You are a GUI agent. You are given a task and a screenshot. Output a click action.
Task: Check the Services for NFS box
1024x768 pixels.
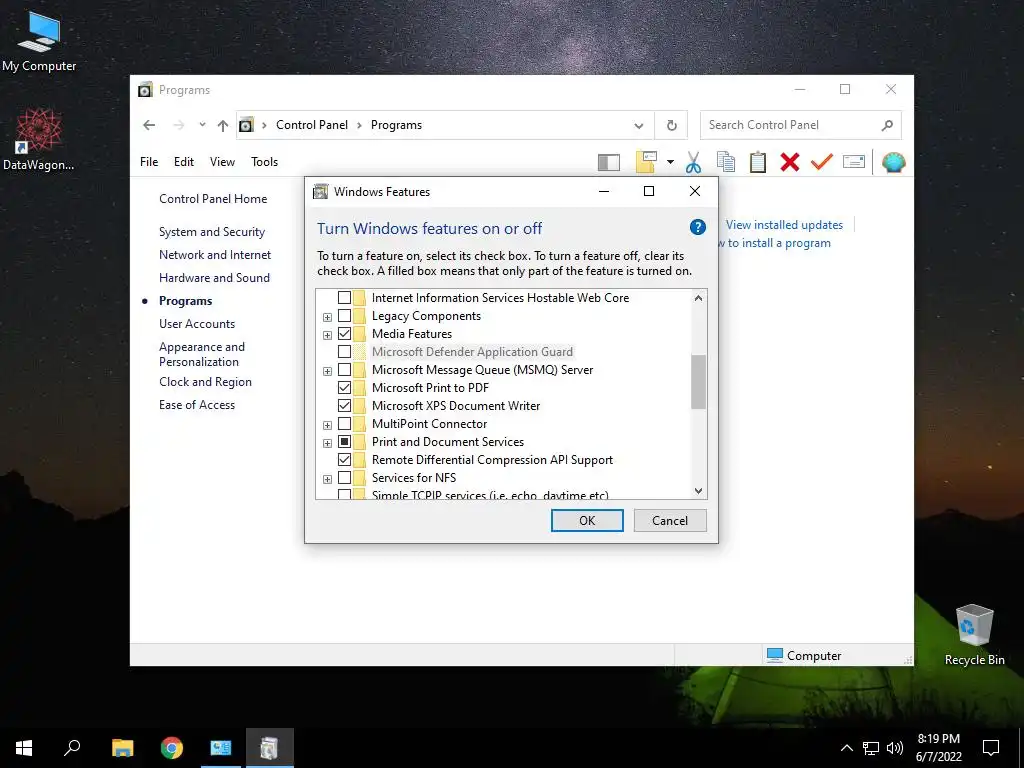pos(344,478)
